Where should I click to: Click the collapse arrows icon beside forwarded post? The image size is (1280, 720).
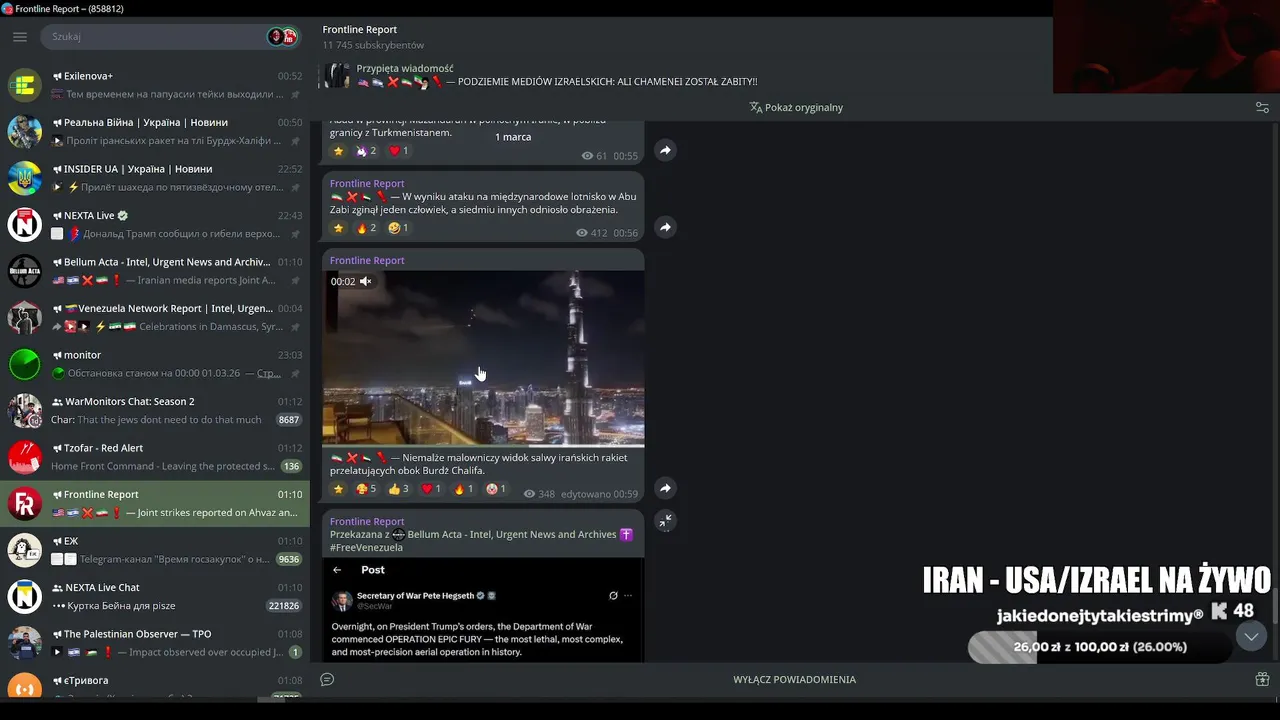point(665,521)
